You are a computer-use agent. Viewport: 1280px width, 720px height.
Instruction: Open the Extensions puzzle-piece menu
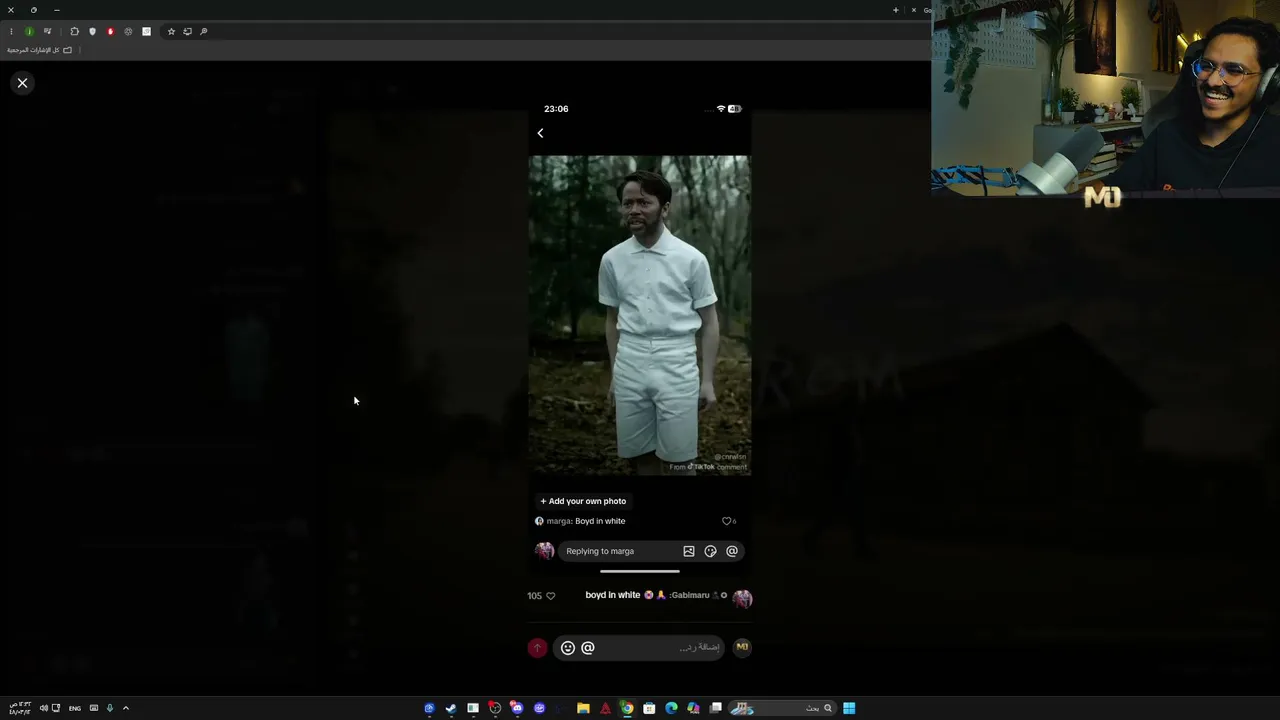tap(74, 31)
